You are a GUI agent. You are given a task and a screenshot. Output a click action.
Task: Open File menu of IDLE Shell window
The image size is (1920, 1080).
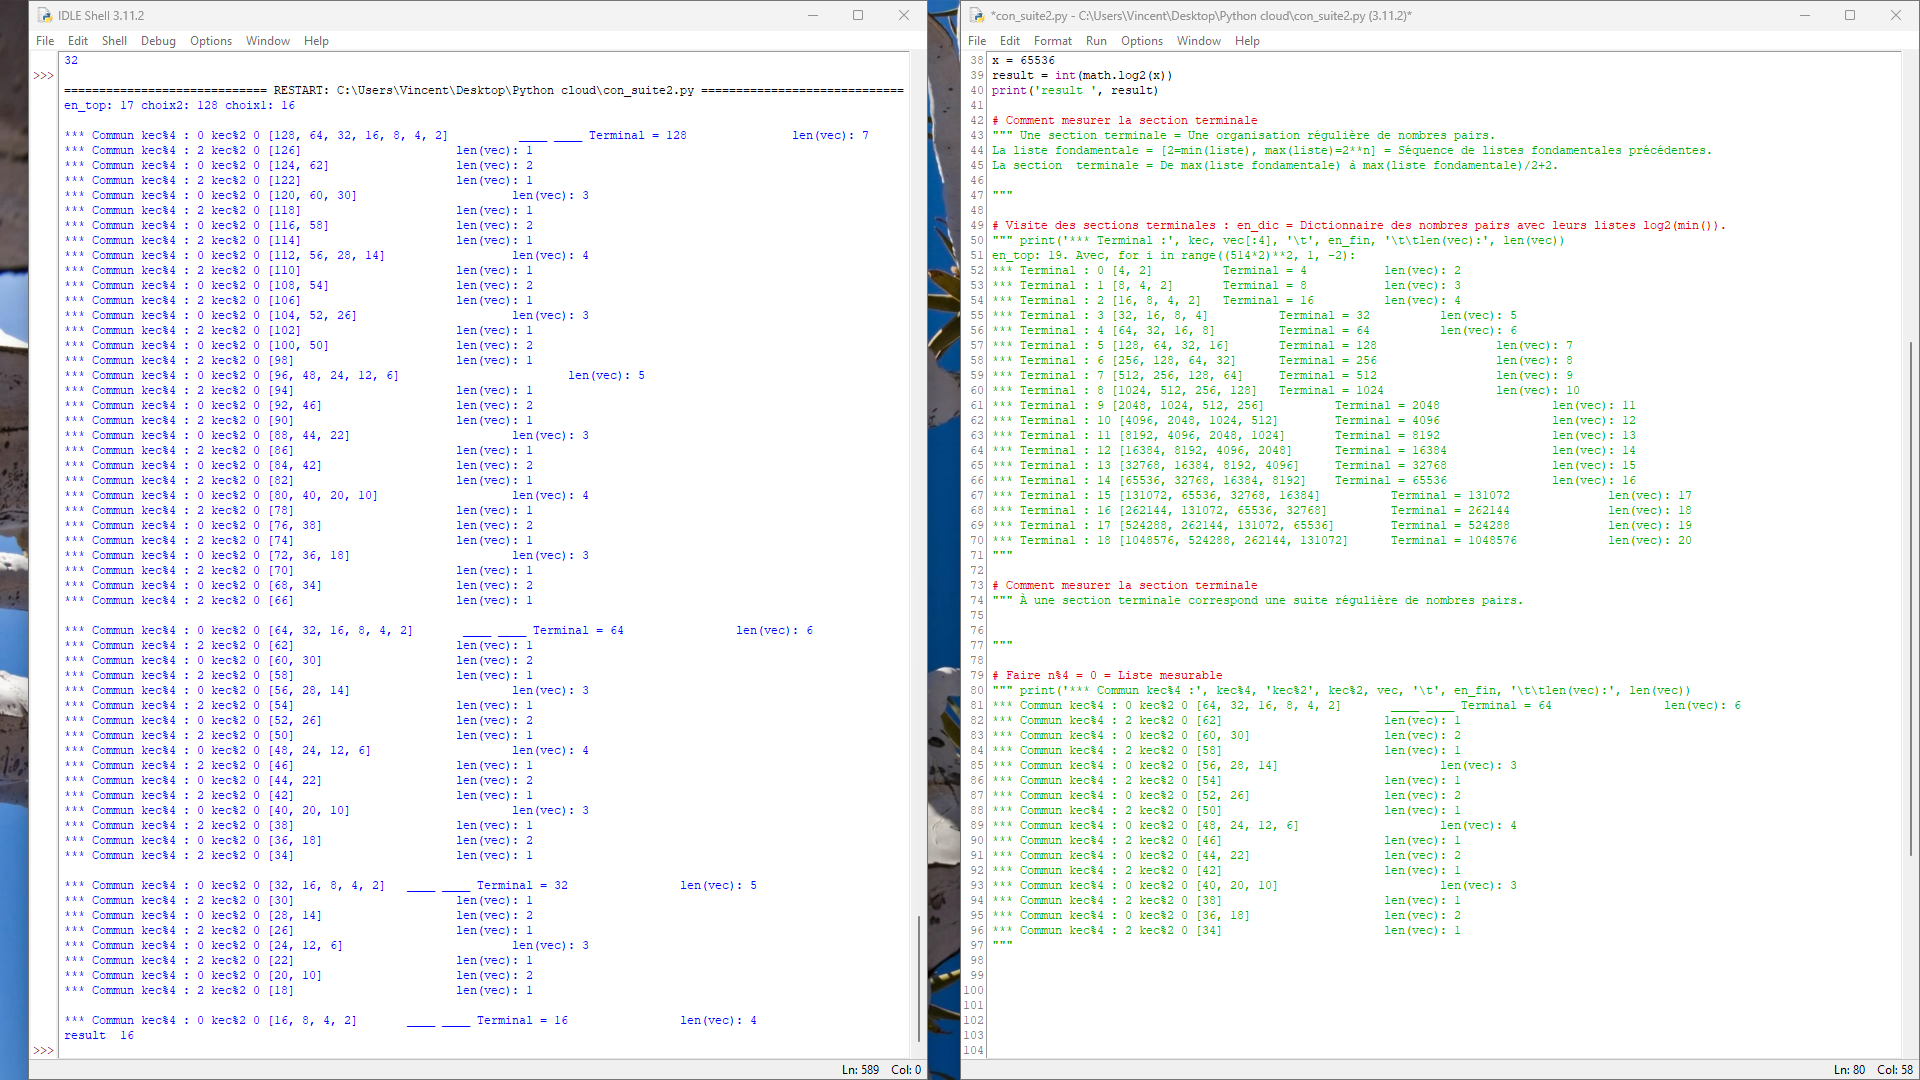[45, 41]
